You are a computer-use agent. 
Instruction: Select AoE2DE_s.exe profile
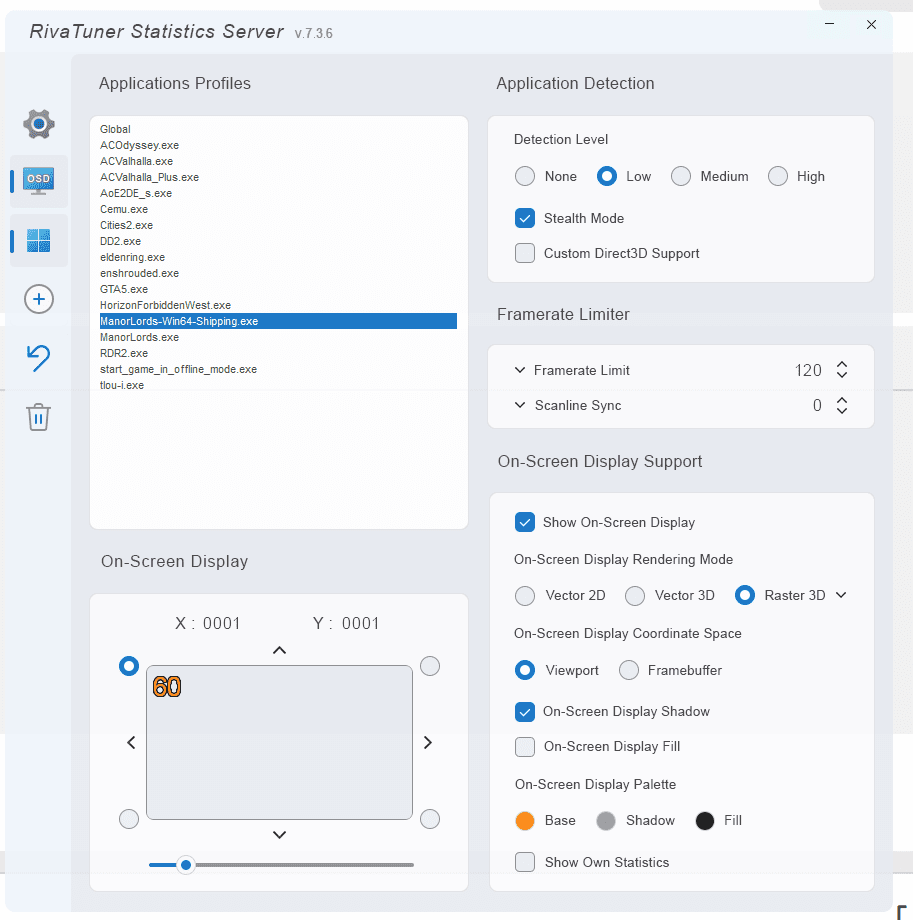pos(278,193)
